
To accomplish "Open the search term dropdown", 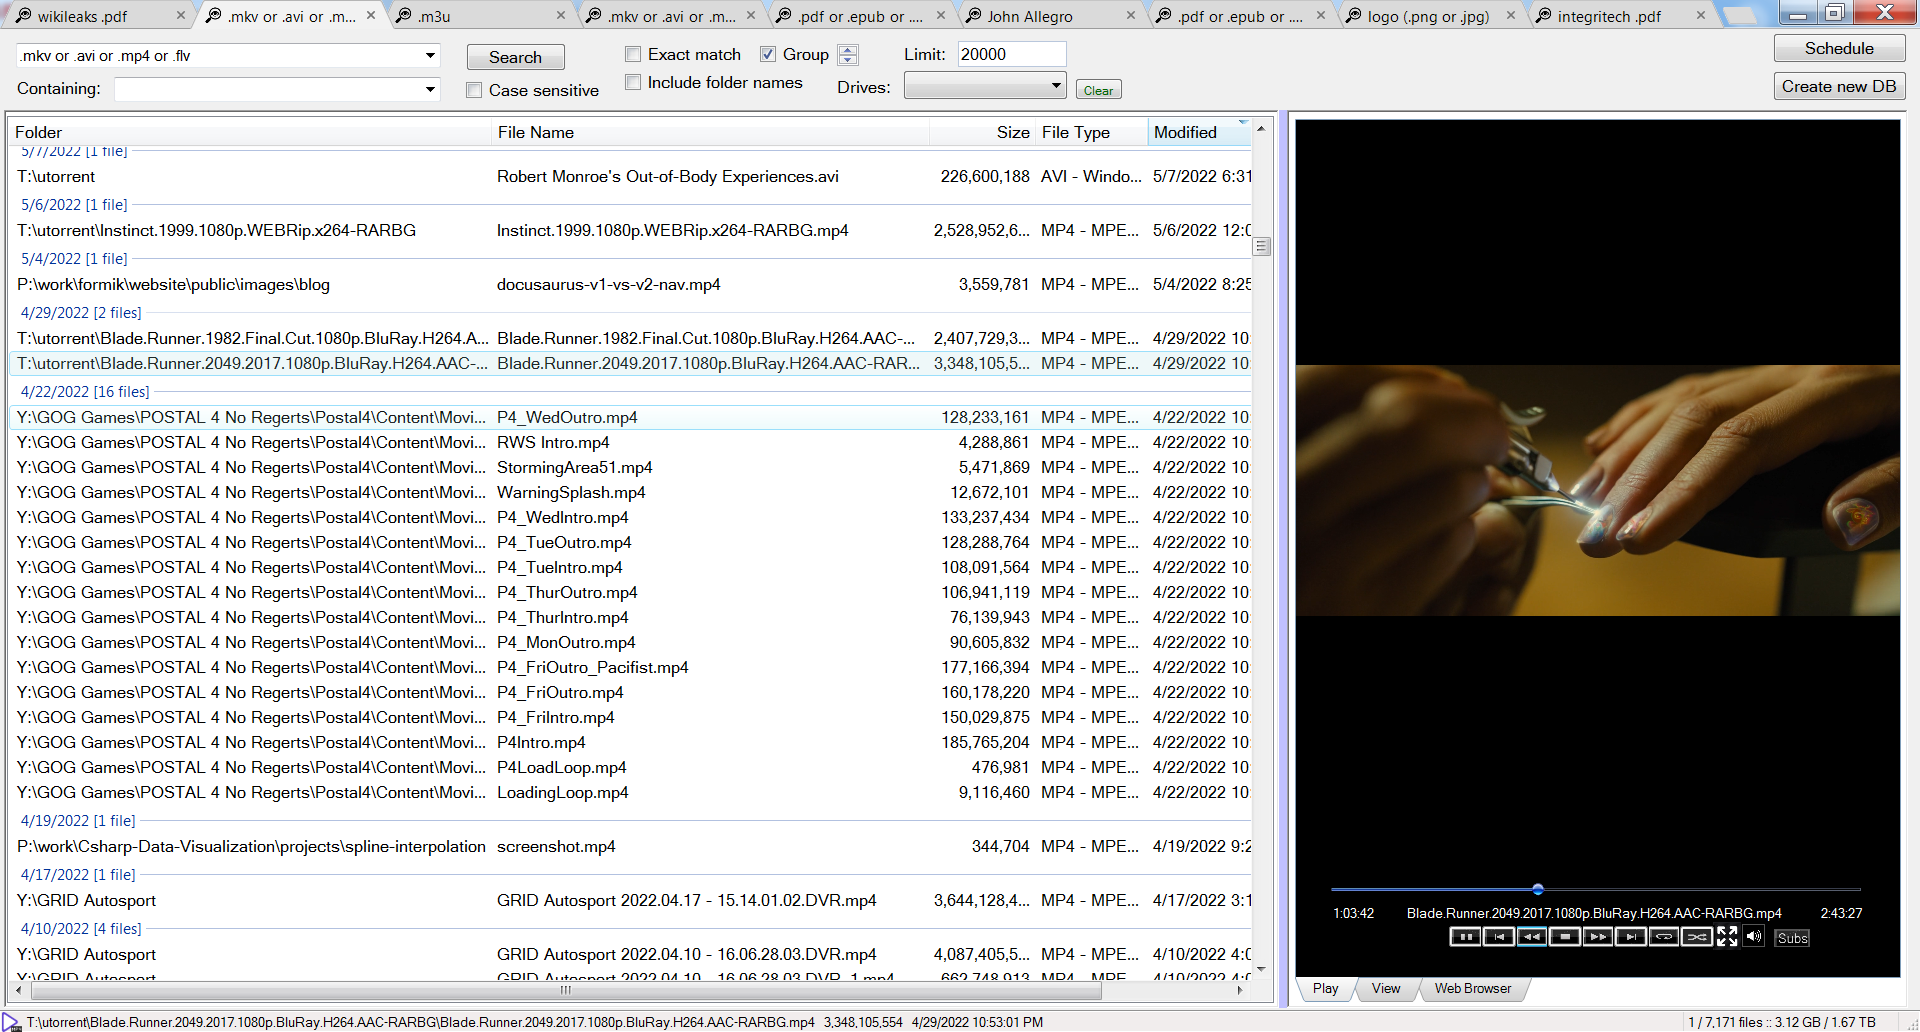I will (x=430, y=56).
